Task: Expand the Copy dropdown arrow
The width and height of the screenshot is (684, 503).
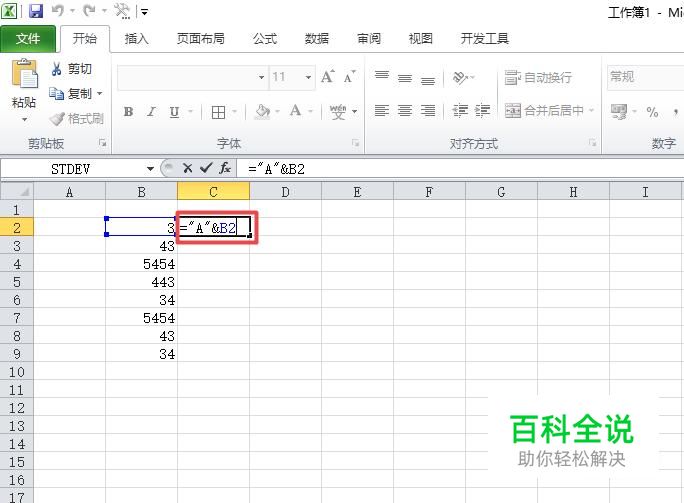Action: click(x=99, y=93)
